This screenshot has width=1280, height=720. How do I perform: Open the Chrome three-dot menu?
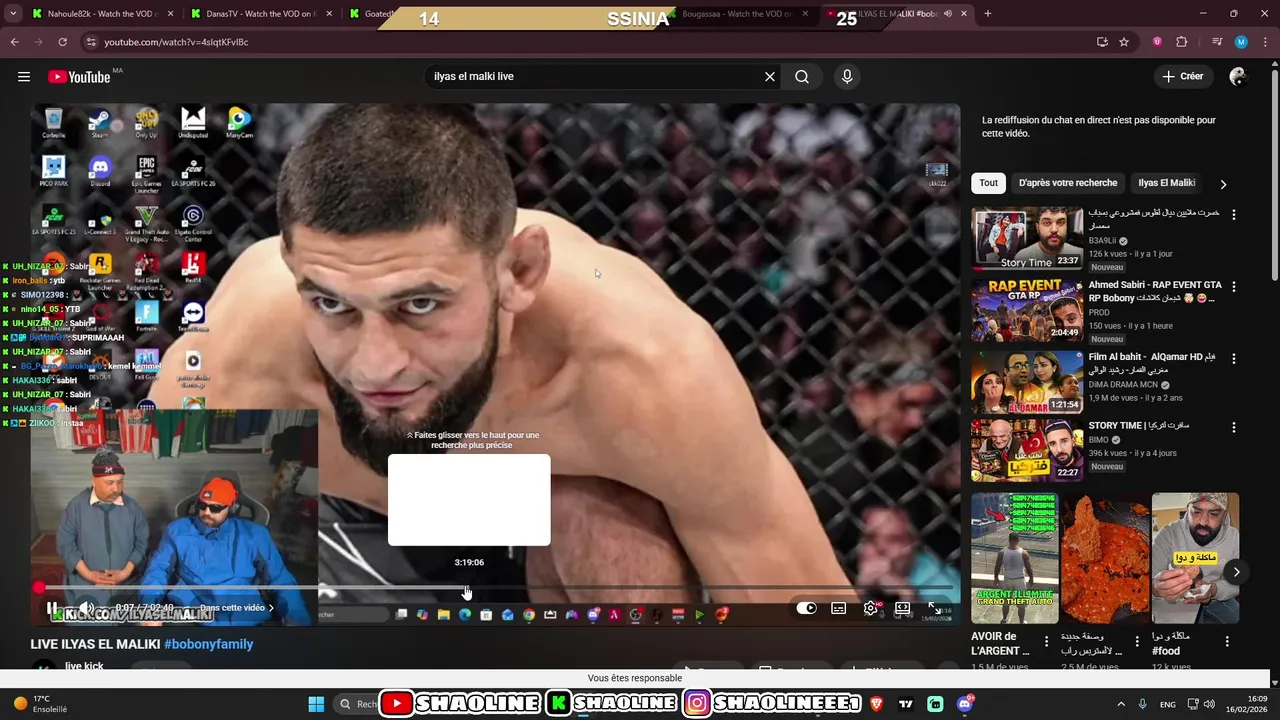1266,42
